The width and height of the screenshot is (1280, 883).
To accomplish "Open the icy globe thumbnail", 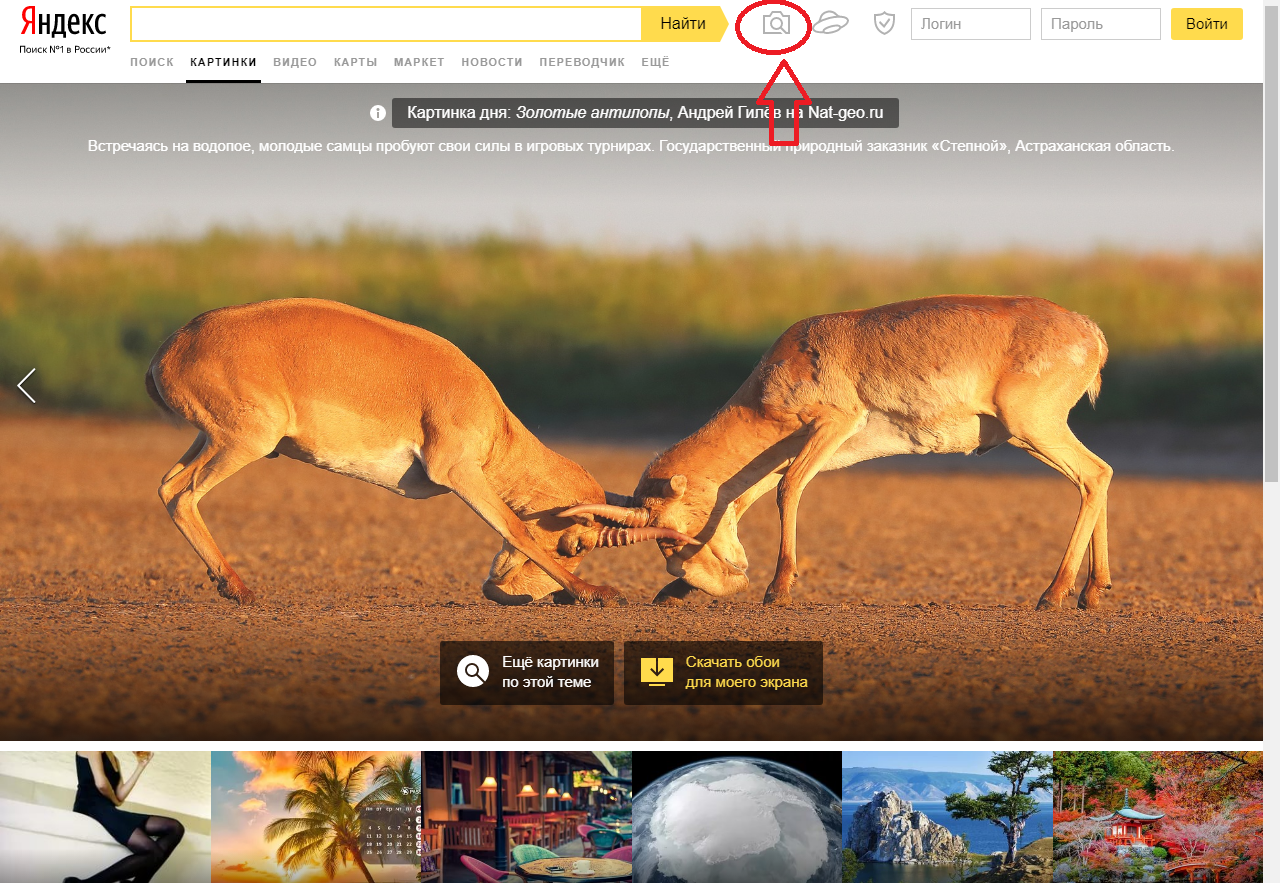I will (x=737, y=817).
